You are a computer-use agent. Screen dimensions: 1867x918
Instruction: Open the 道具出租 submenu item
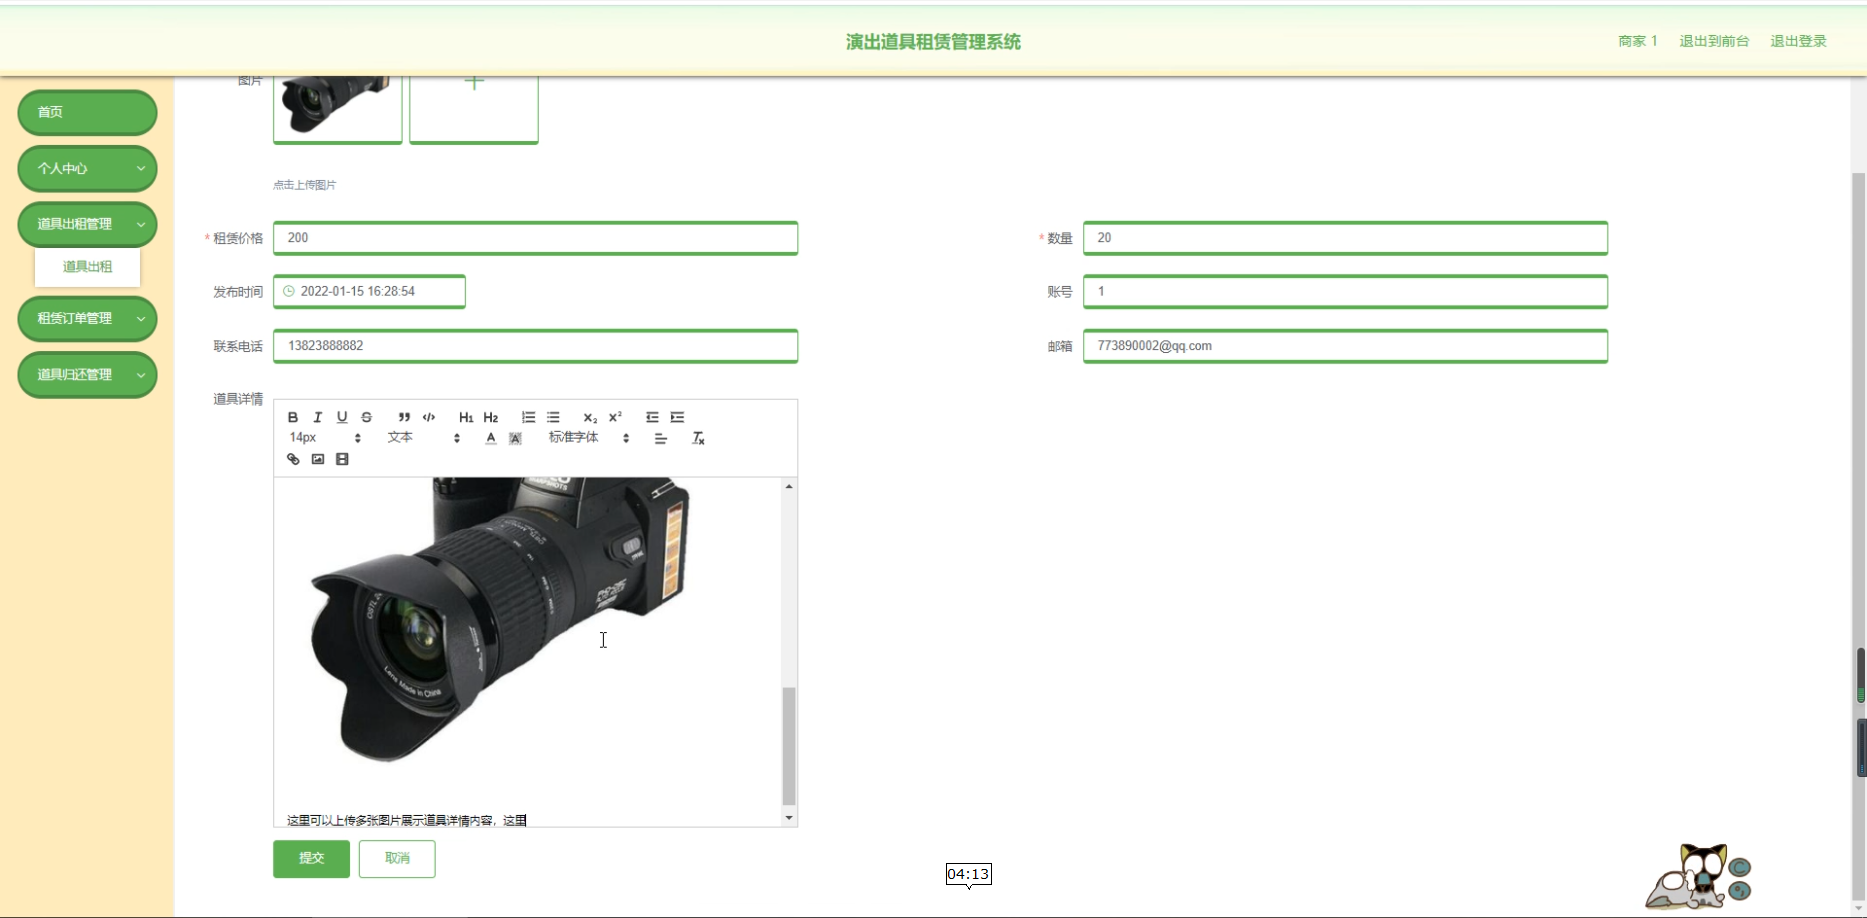(x=87, y=267)
